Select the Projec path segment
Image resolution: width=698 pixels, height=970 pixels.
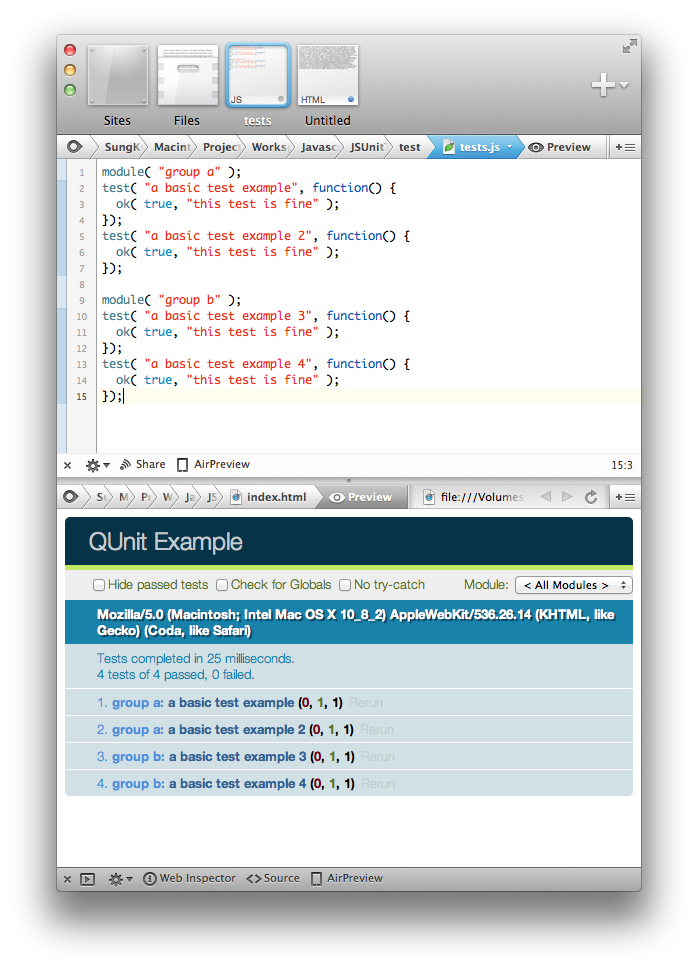220,147
